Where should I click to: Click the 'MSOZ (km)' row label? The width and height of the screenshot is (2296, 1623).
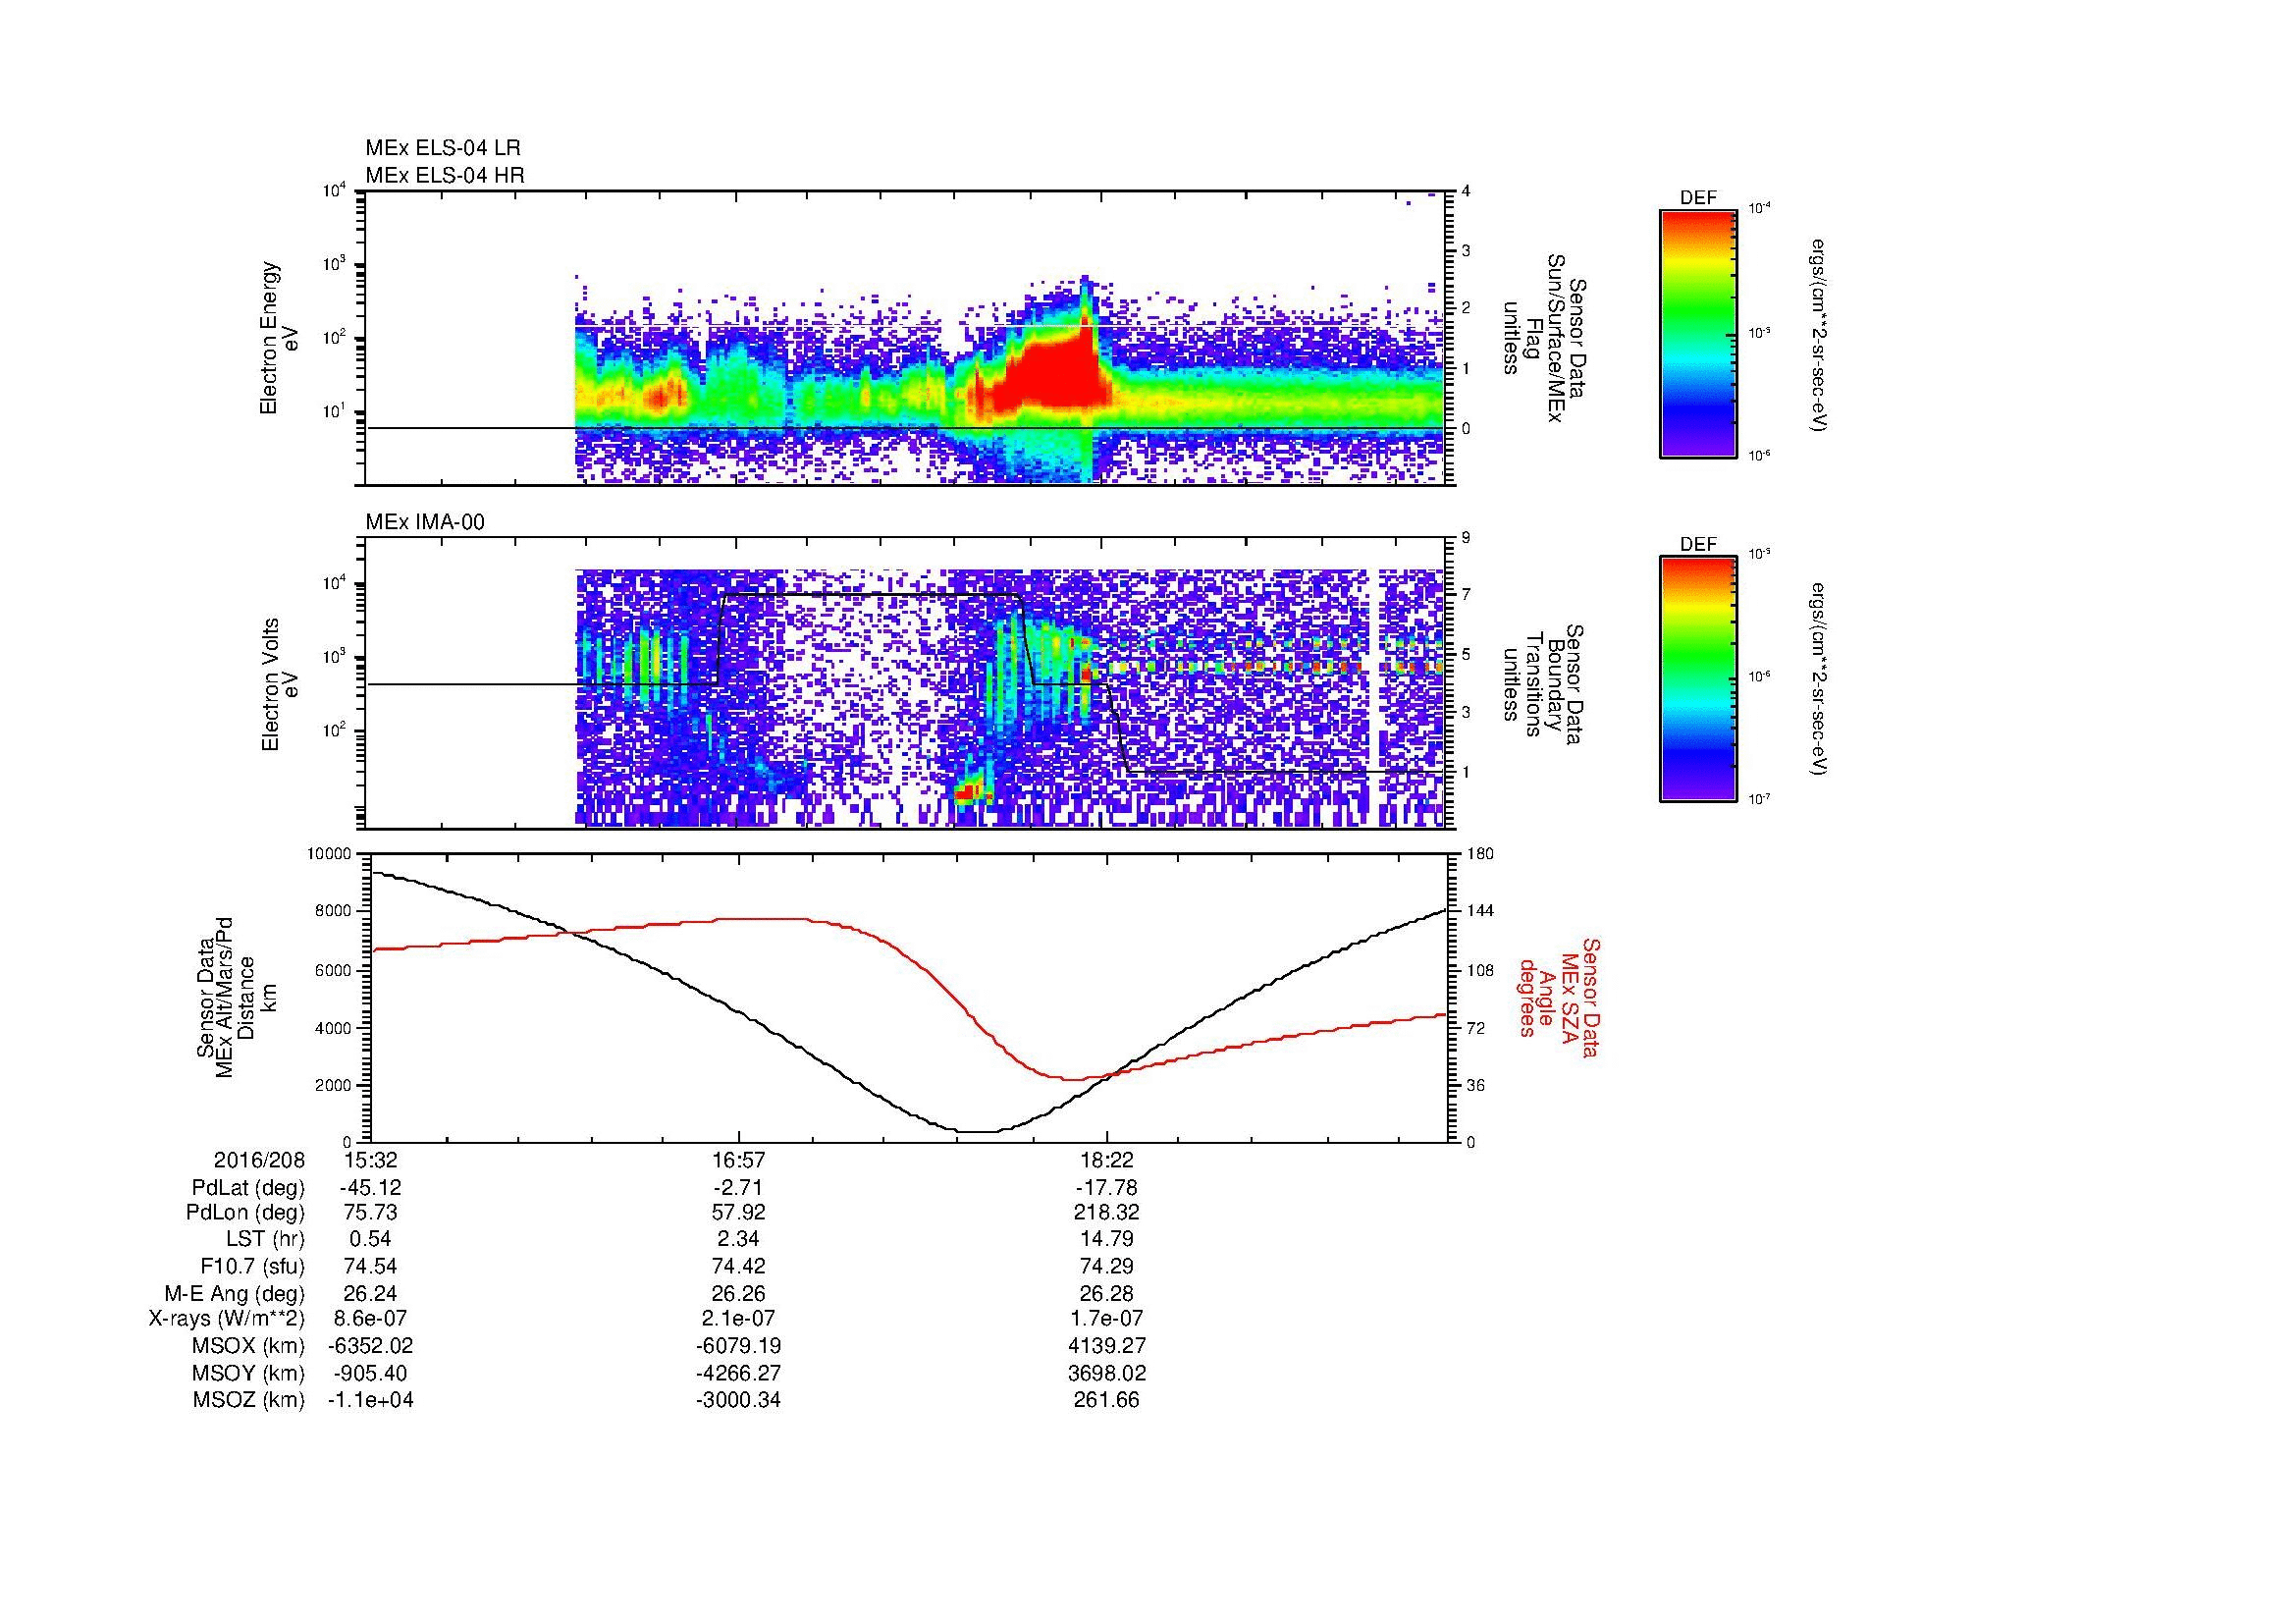pyautogui.click(x=249, y=1400)
